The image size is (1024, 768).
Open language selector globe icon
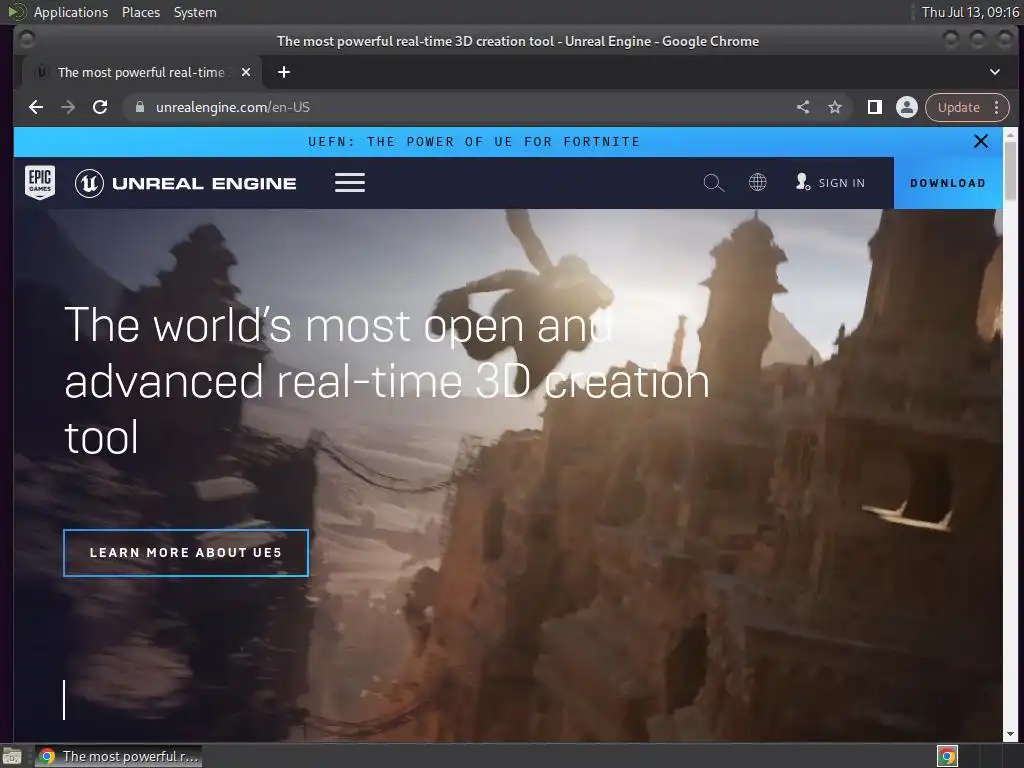pos(758,182)
